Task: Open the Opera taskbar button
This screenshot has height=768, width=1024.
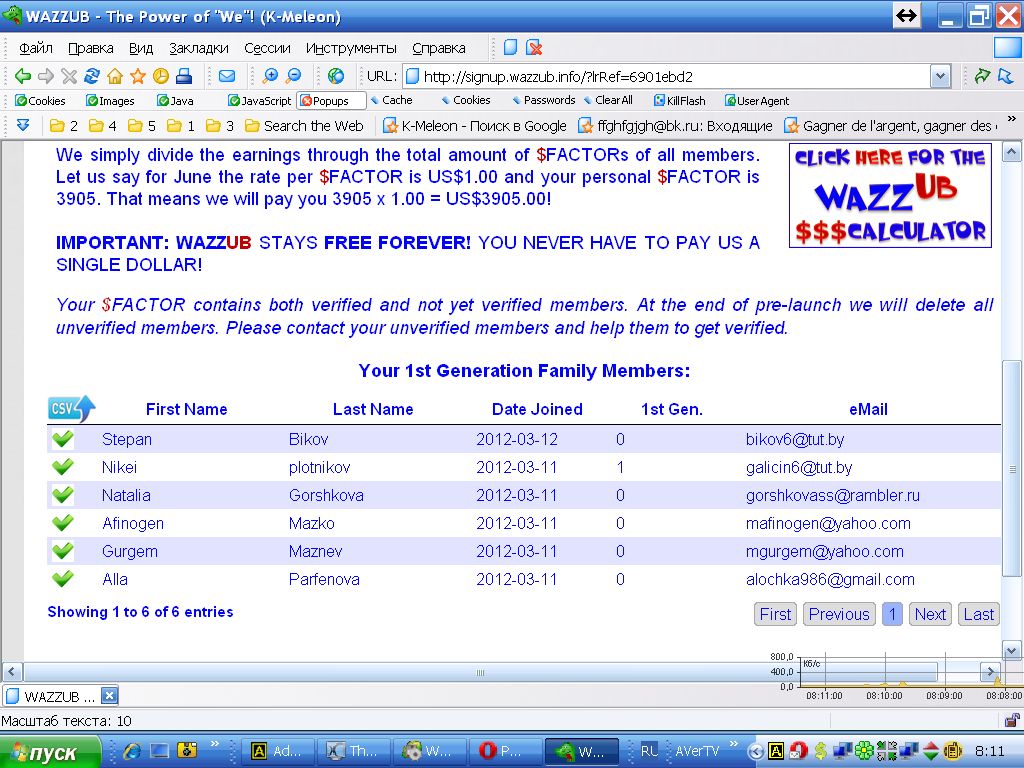Action: point(506,751)
